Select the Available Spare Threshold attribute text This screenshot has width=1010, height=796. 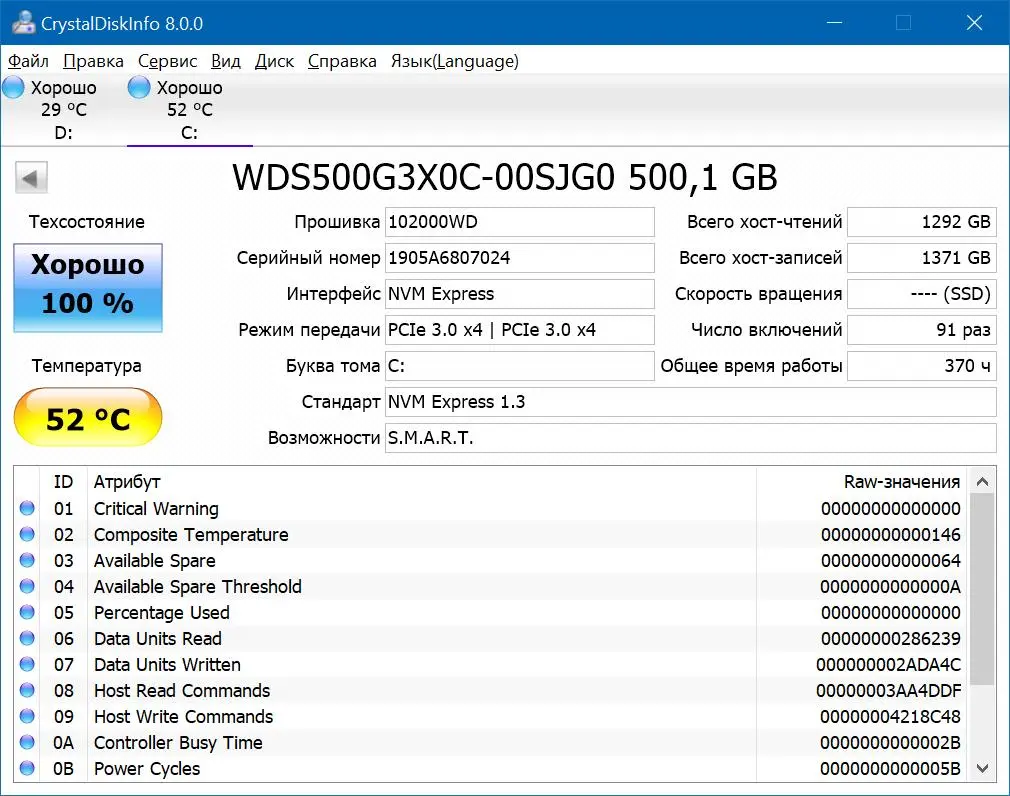click(x=198, y=587)
